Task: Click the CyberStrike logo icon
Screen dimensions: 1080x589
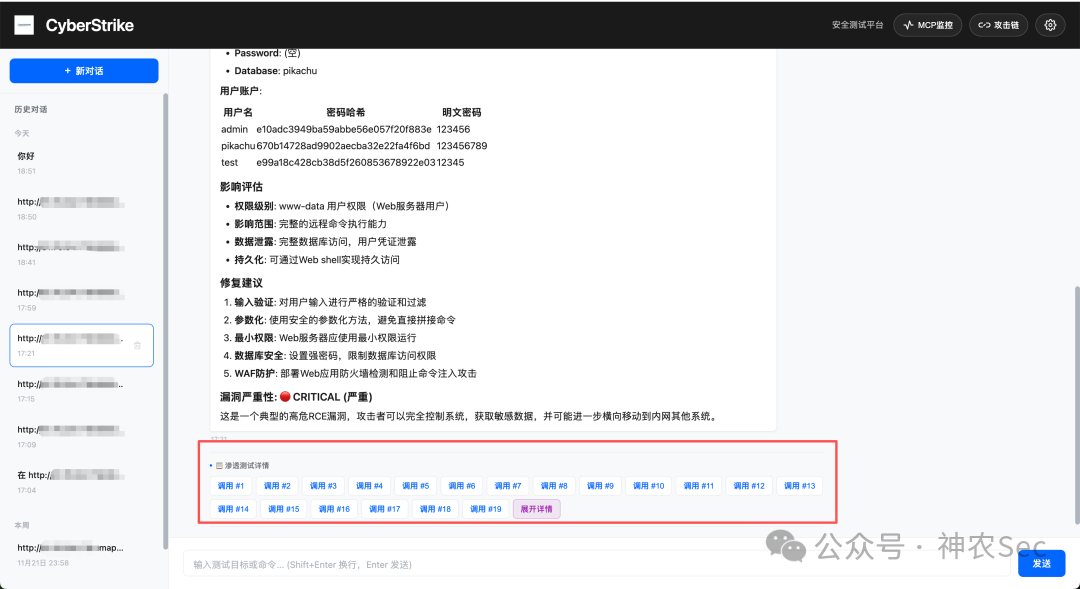Action: tap(24, 25)
